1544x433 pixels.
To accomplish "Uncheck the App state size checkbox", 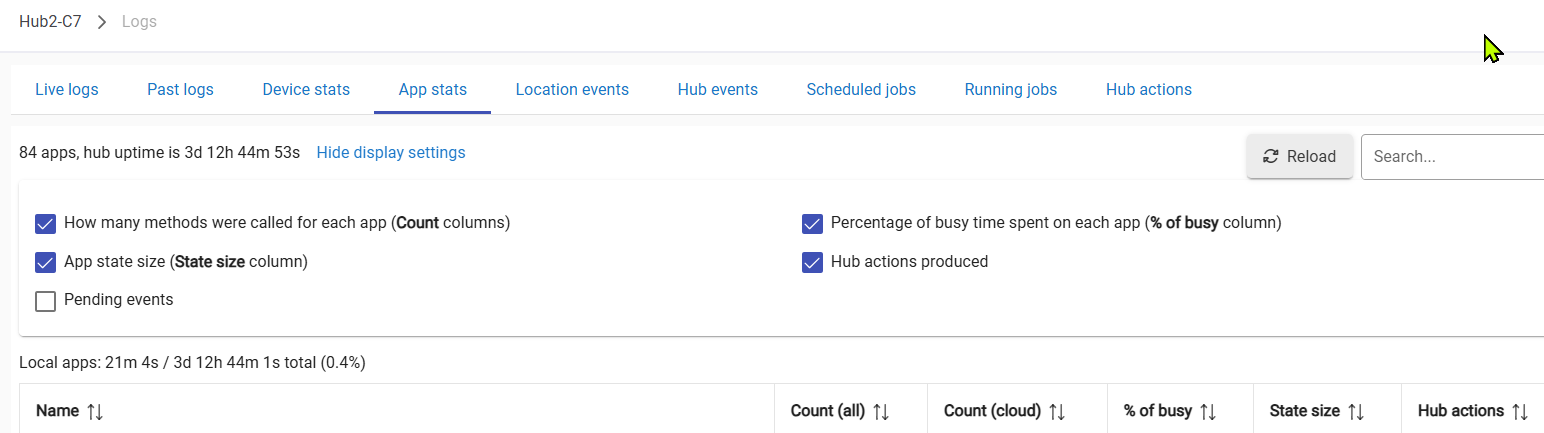I will coord(45,262).
